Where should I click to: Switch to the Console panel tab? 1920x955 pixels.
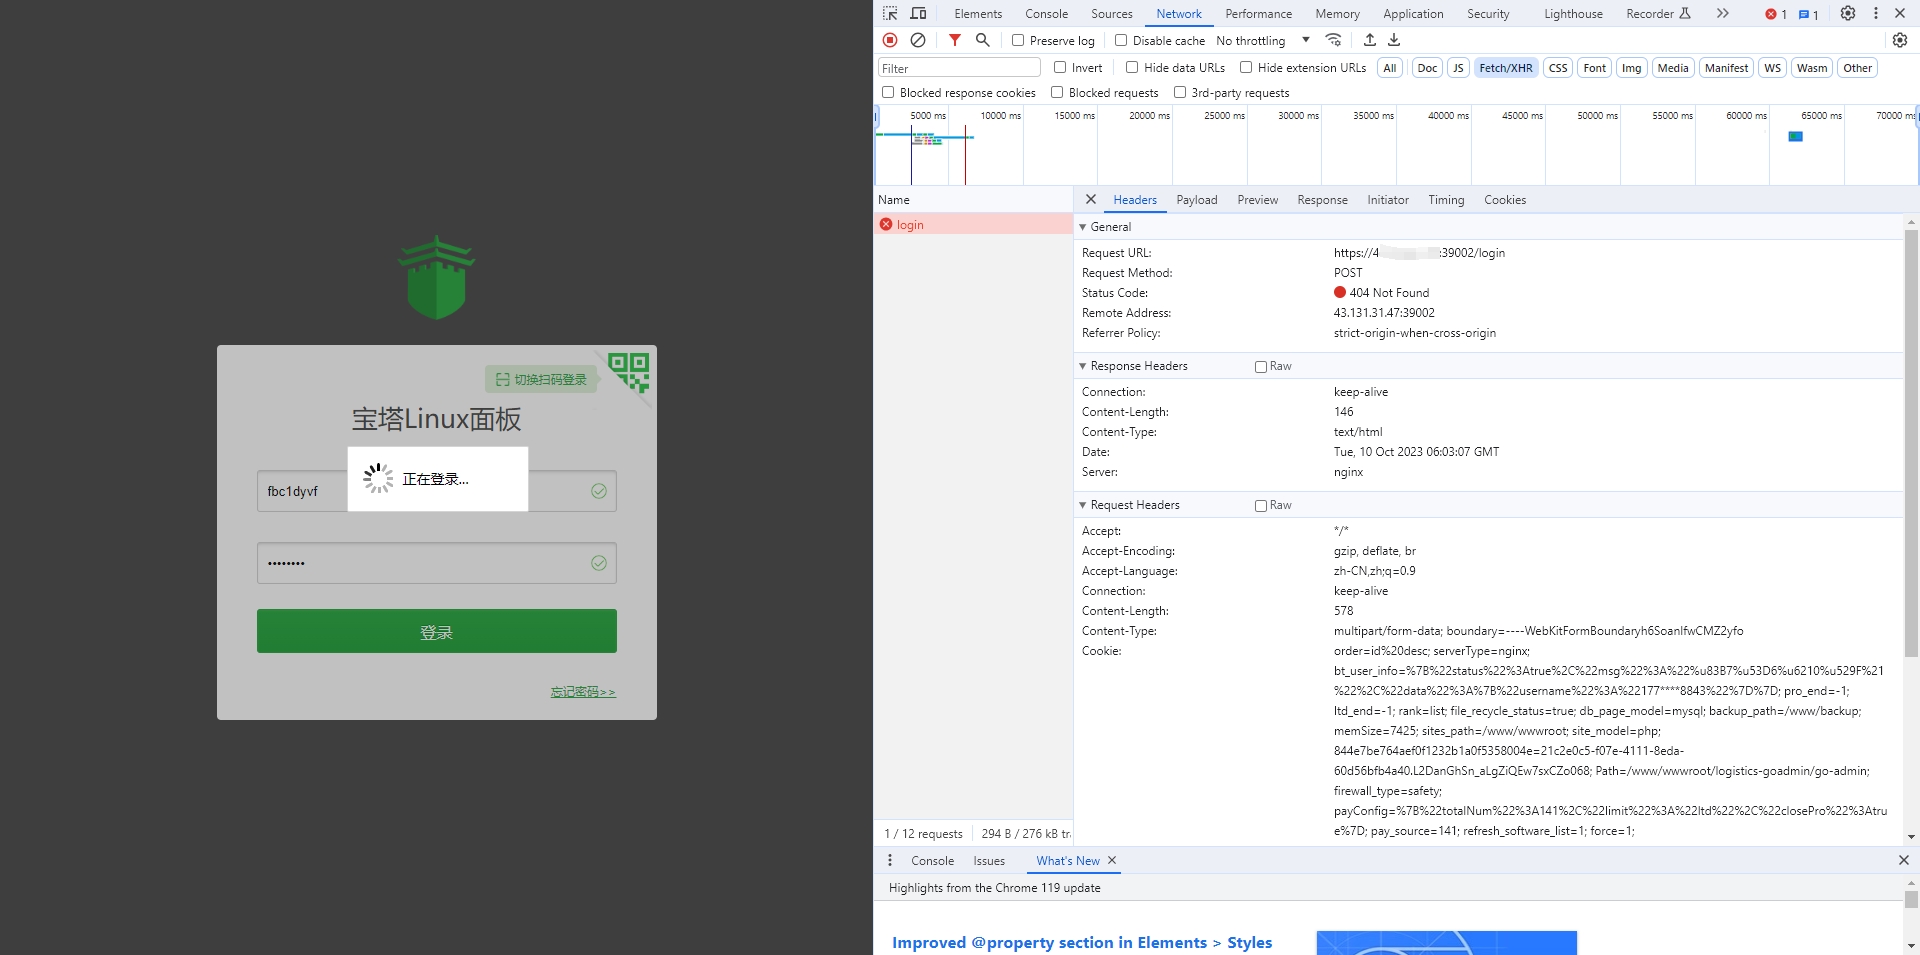[x=1047, y=14]
